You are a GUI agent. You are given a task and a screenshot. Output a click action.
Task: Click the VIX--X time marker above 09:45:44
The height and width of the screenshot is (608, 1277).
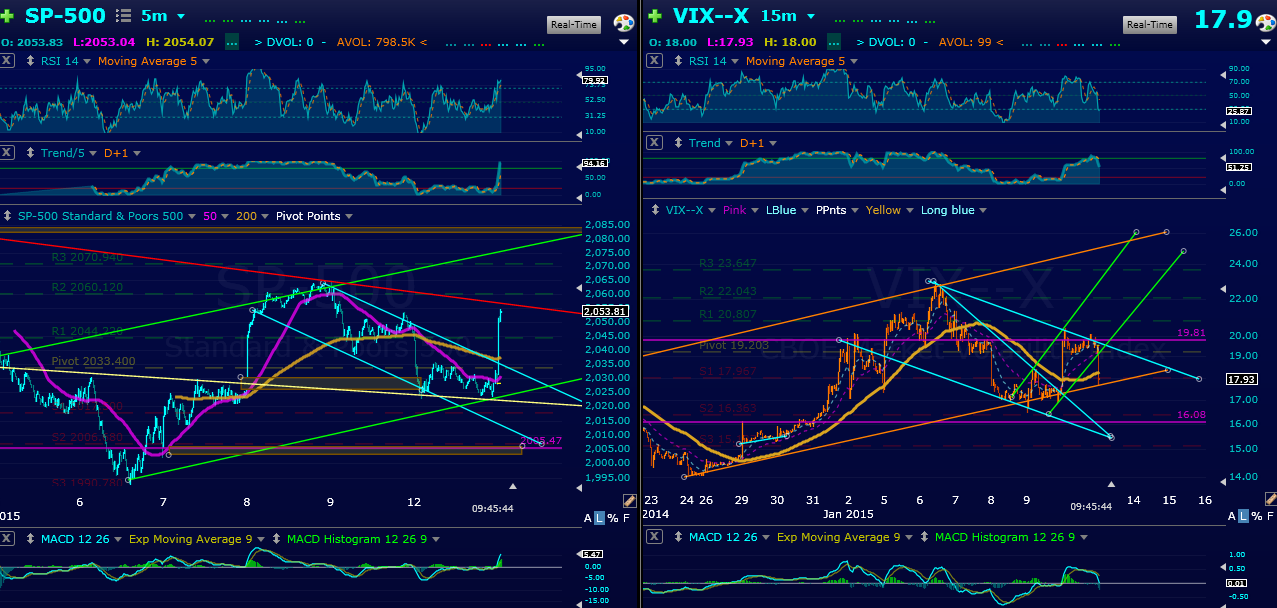click(1110, 485)
